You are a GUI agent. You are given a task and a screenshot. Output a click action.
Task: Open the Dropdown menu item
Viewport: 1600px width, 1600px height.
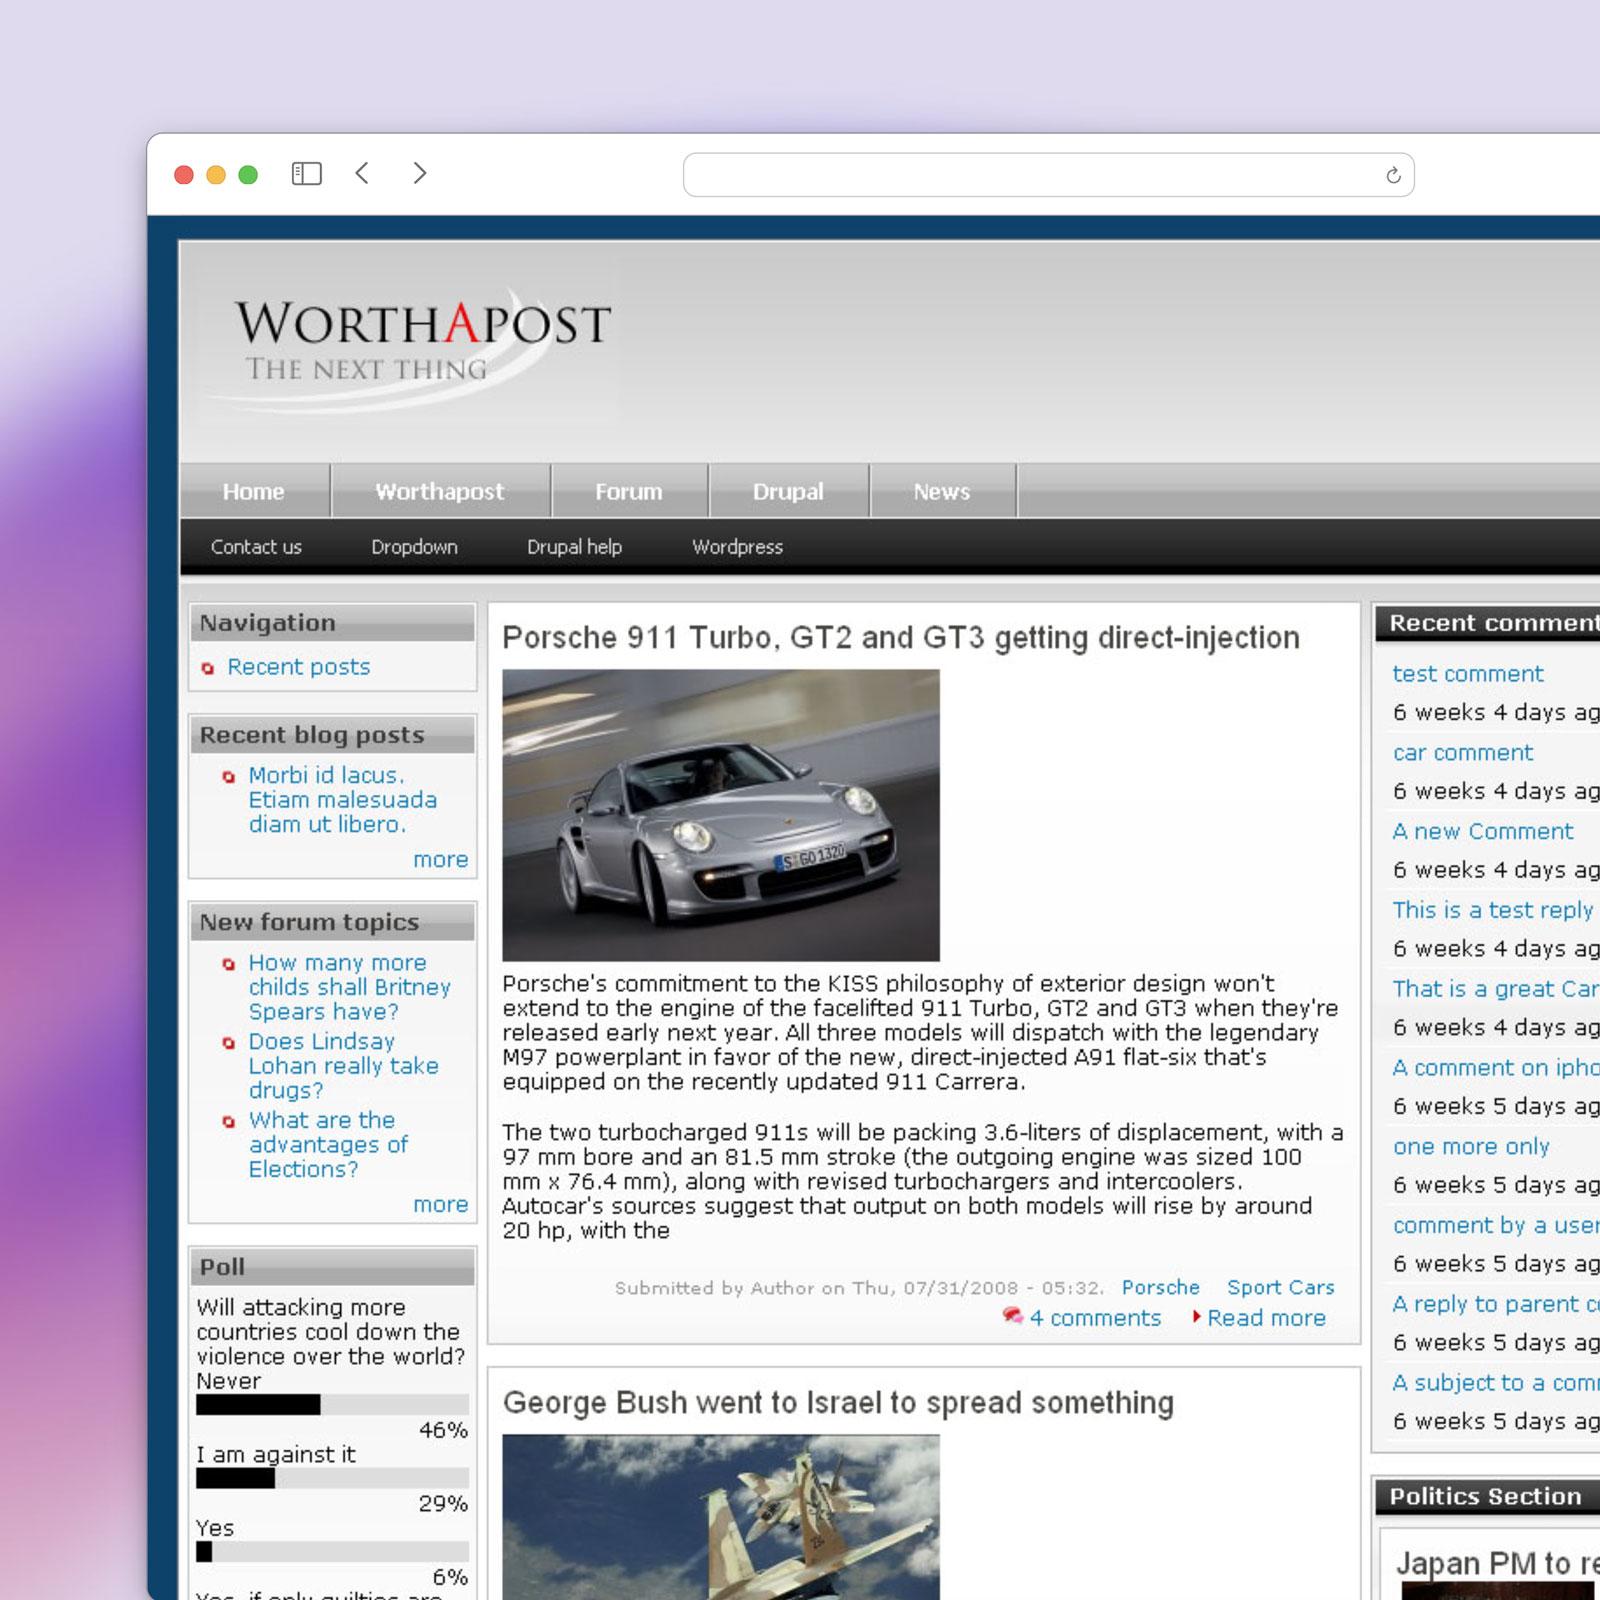point(414,547)
